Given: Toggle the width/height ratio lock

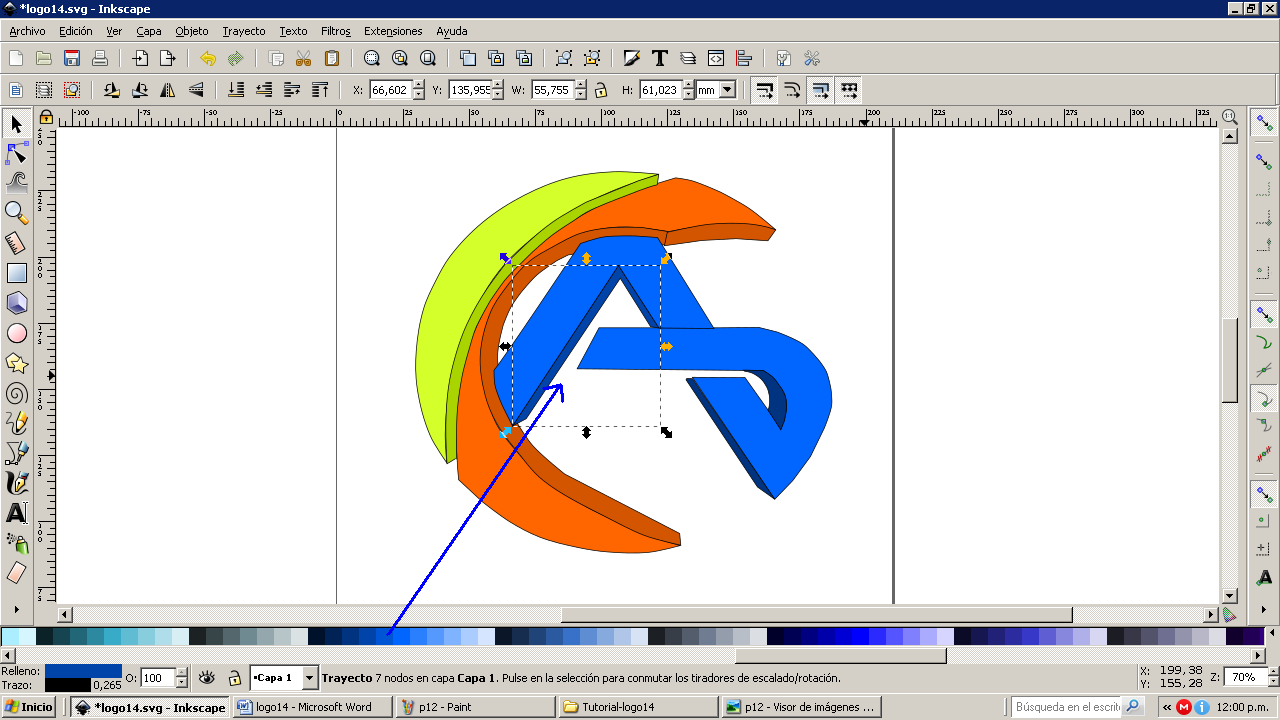Looking at the screenshot, I should click(601, 90).
